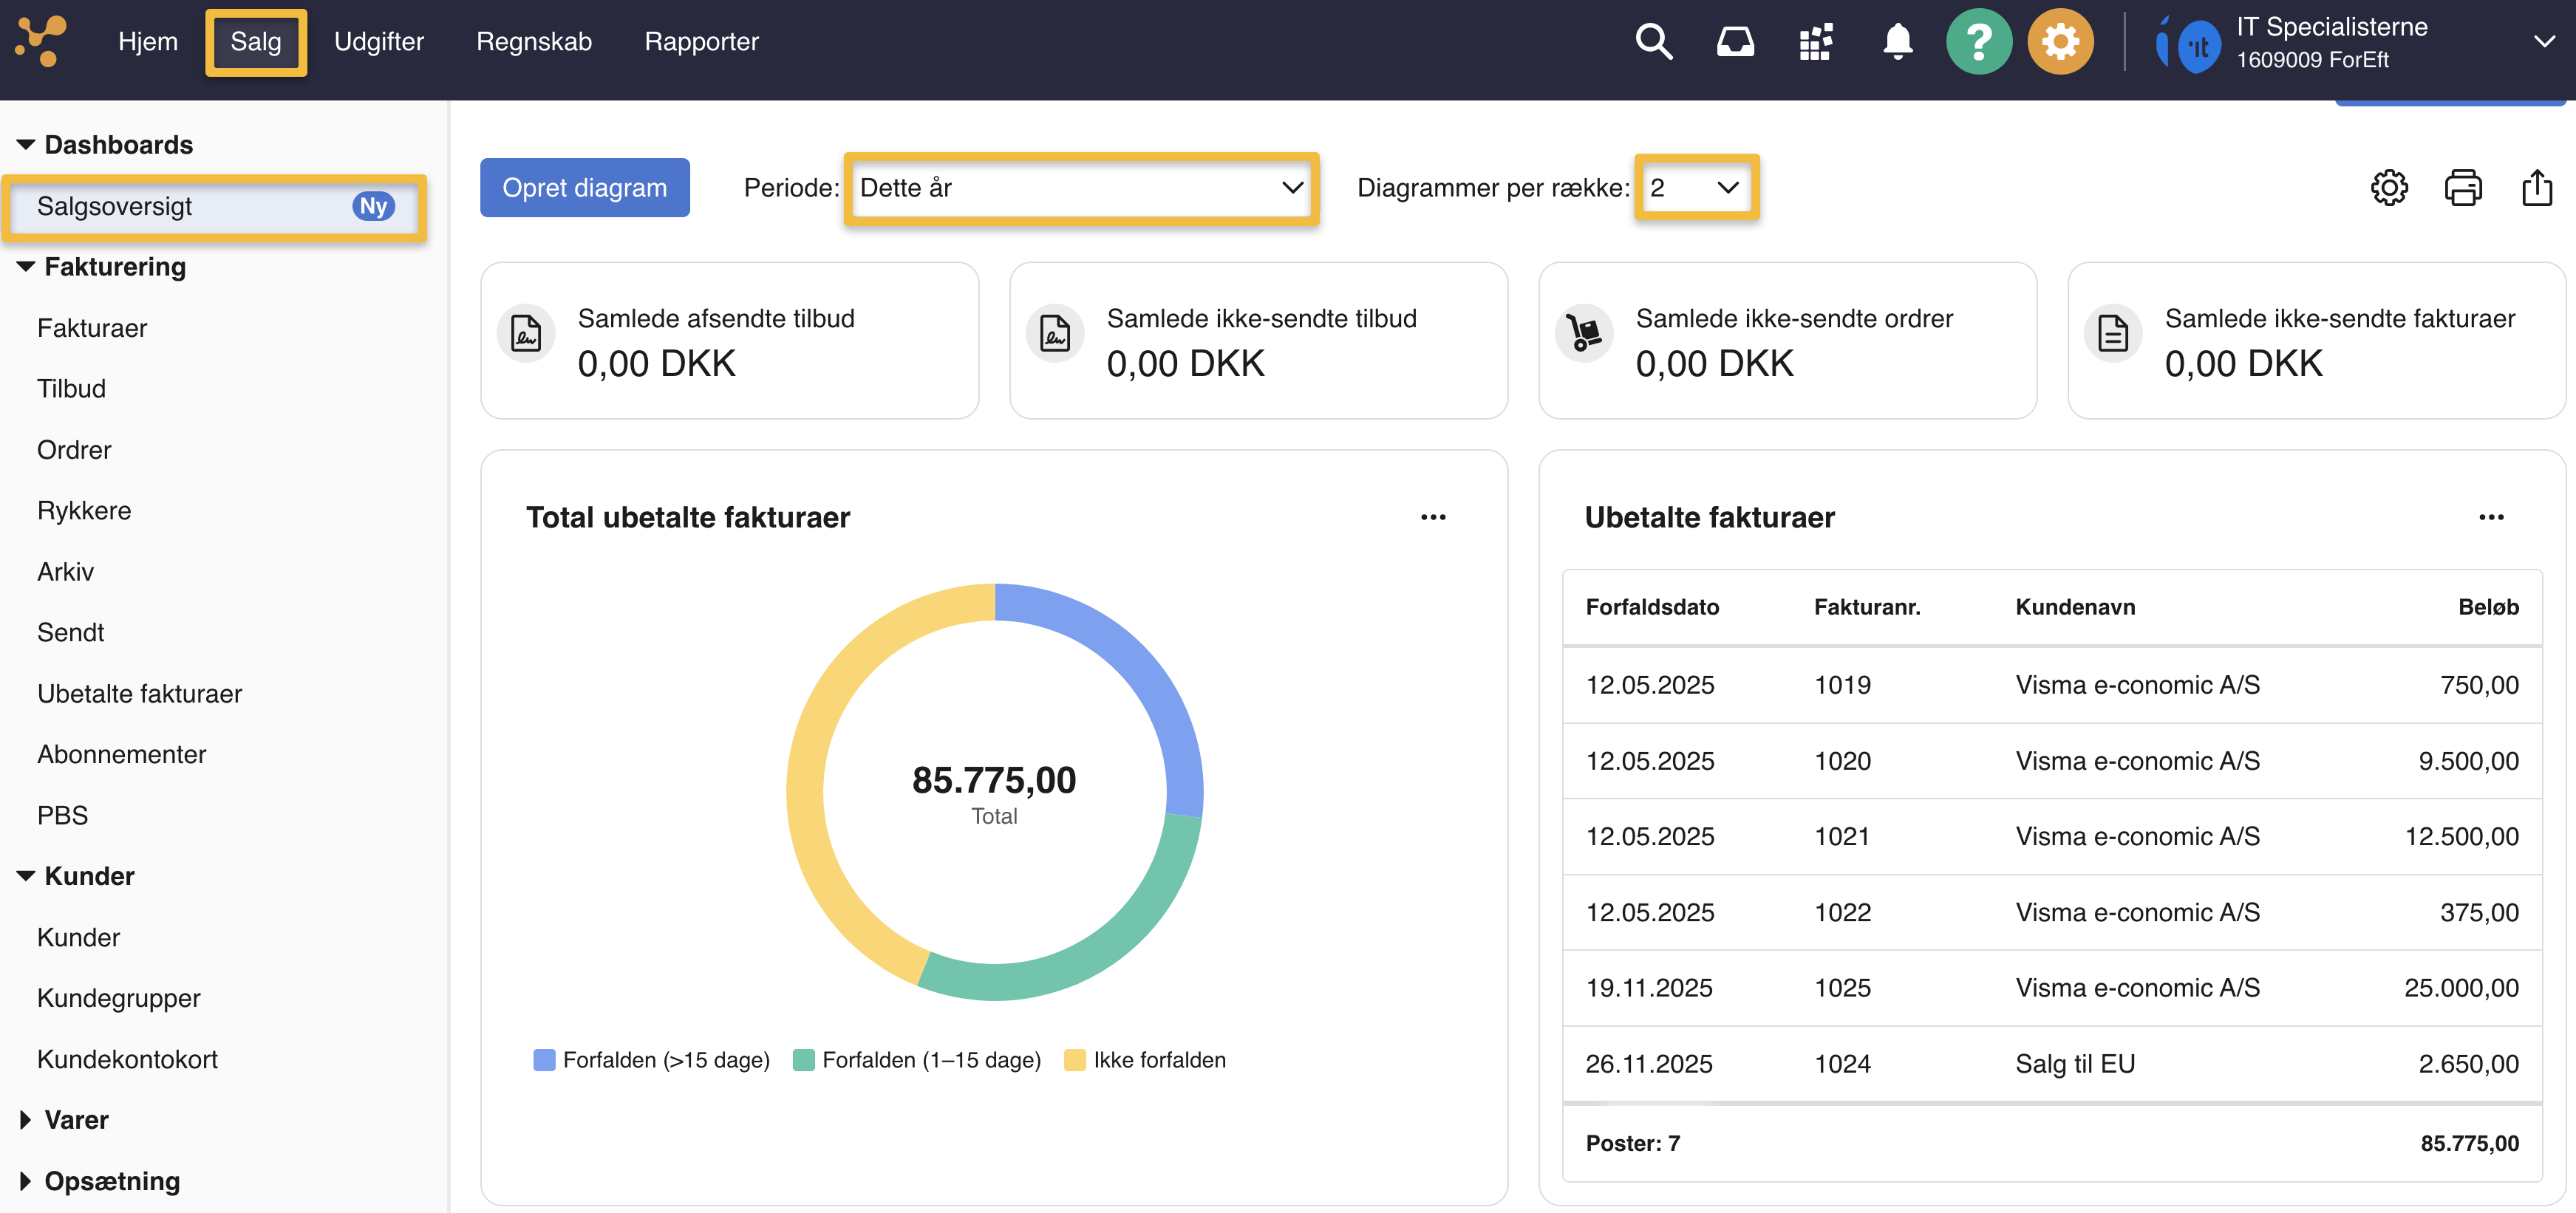Open the Periode dropdown showing Dette år

pos(1080,188)
